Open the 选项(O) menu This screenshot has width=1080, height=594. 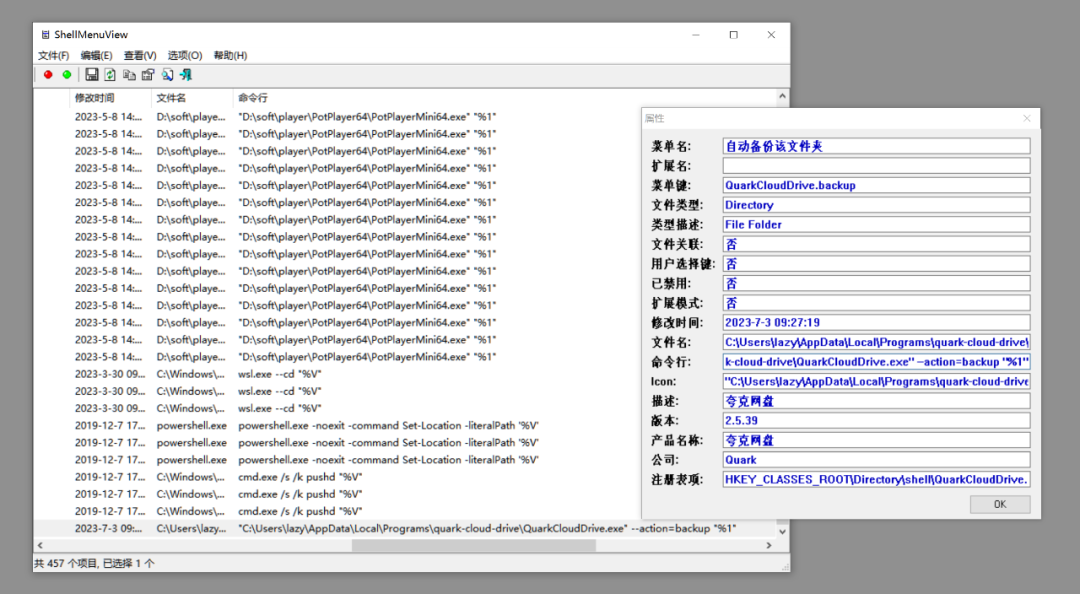coord(185,55)
